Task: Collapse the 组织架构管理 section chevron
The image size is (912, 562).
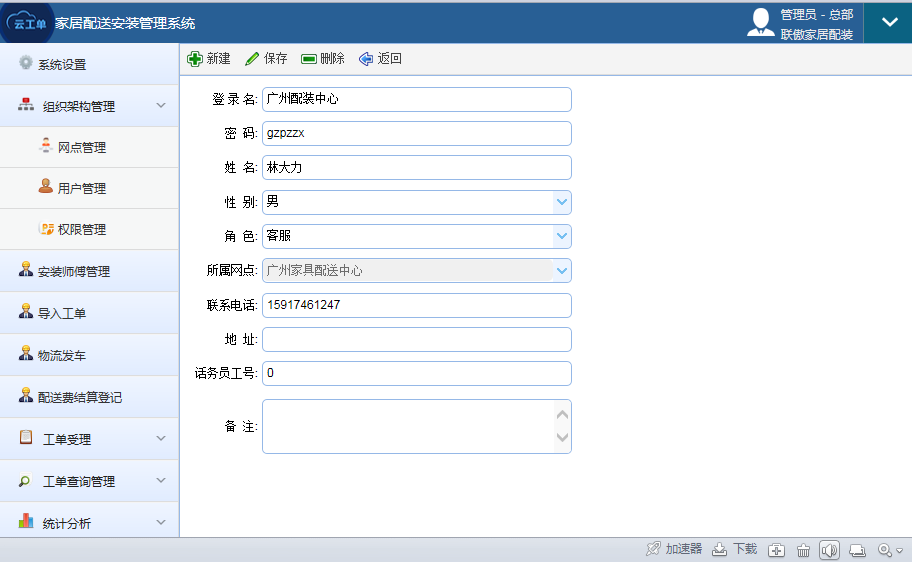Action: point(161,105)
